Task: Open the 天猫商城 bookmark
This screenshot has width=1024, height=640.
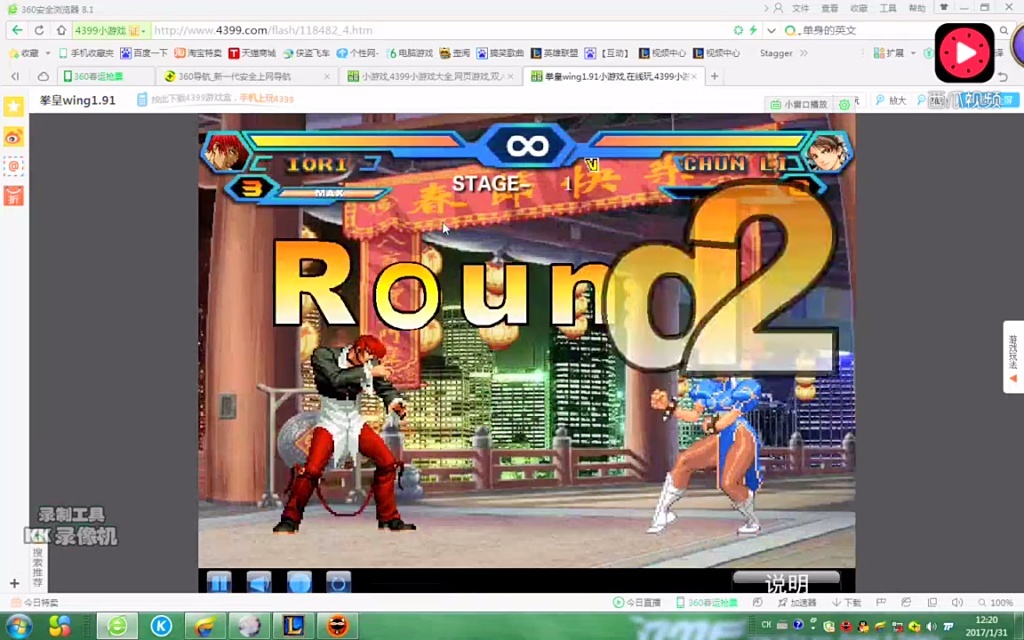Action: (x=252, y=53)
